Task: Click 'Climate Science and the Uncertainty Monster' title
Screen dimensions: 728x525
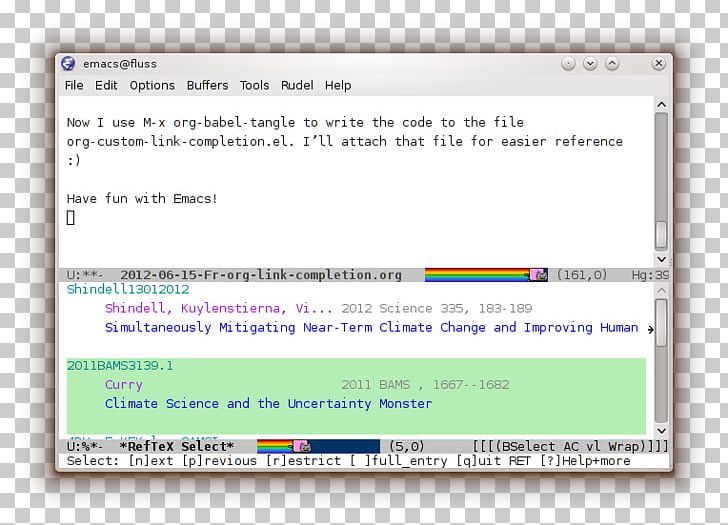Action: (268, 404)
